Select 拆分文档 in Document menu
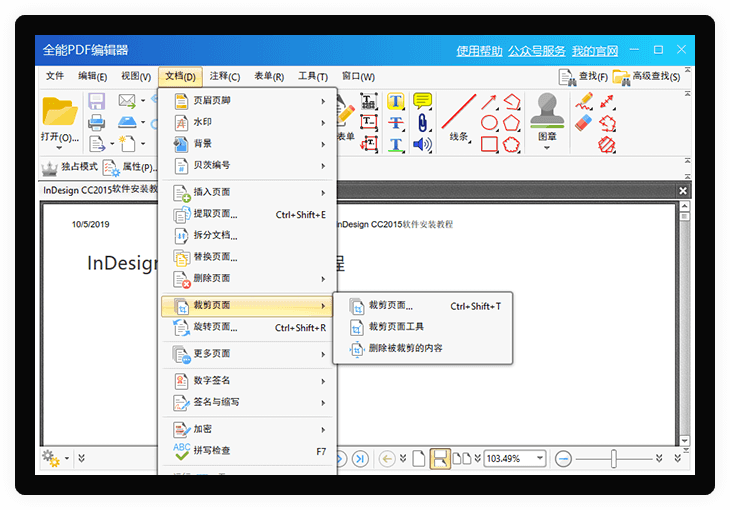Screen dimensions: 730x510 coord(216,236)
